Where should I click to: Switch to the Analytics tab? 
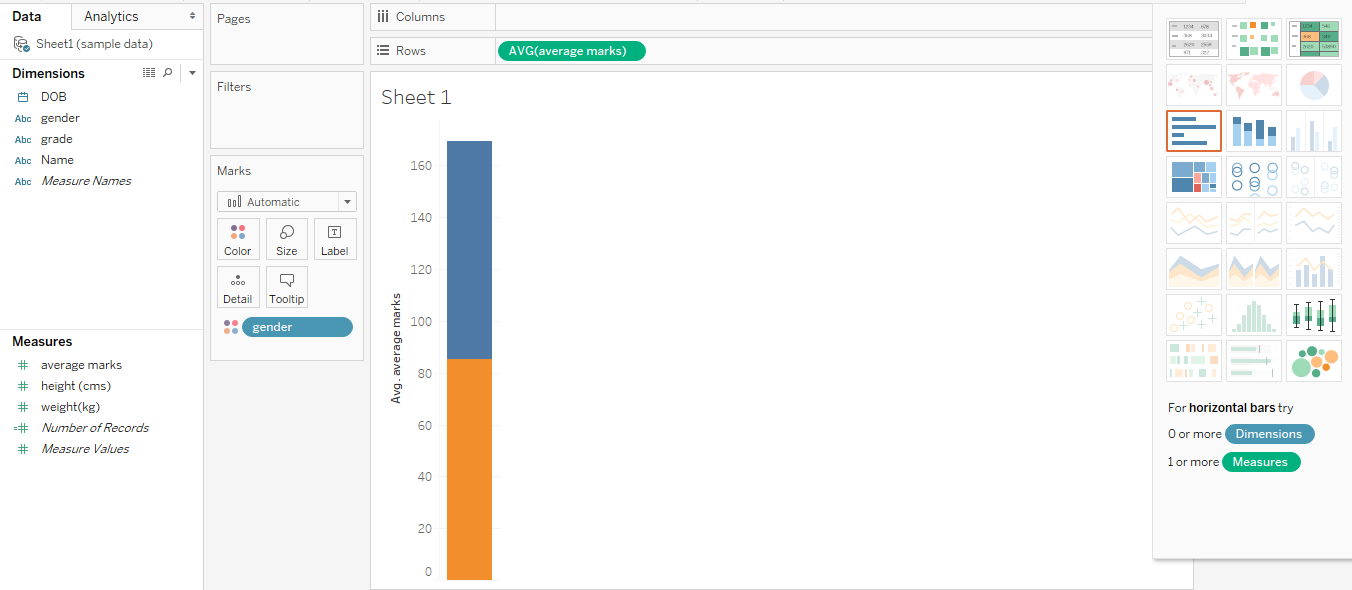pyautogui.click(x=111, y=17)
